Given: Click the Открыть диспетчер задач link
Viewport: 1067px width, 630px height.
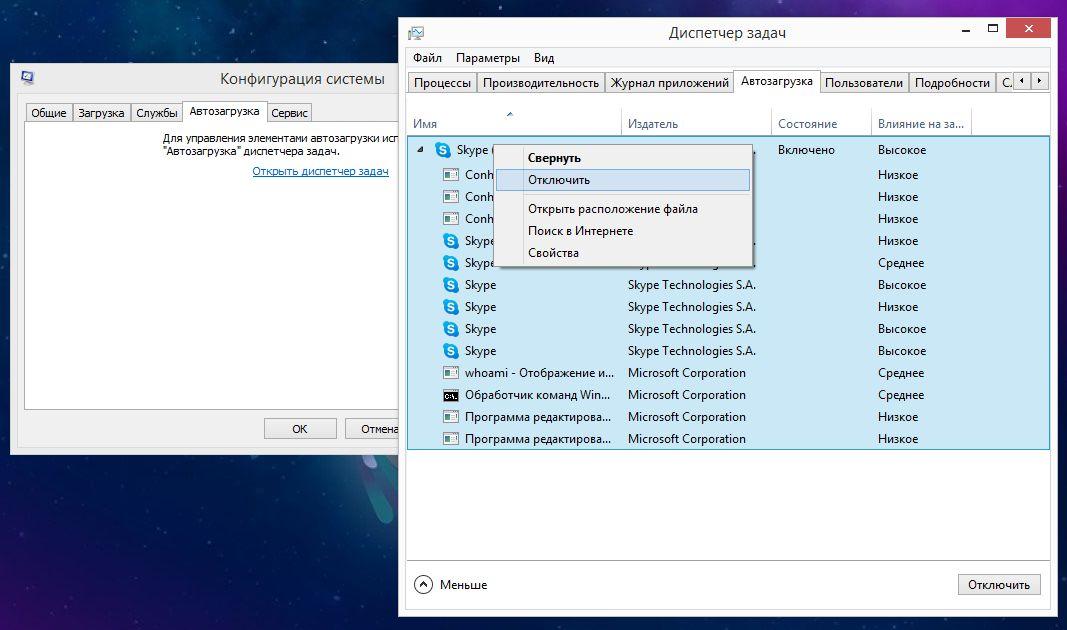Looking at the screenshot, I should [321, 171].
